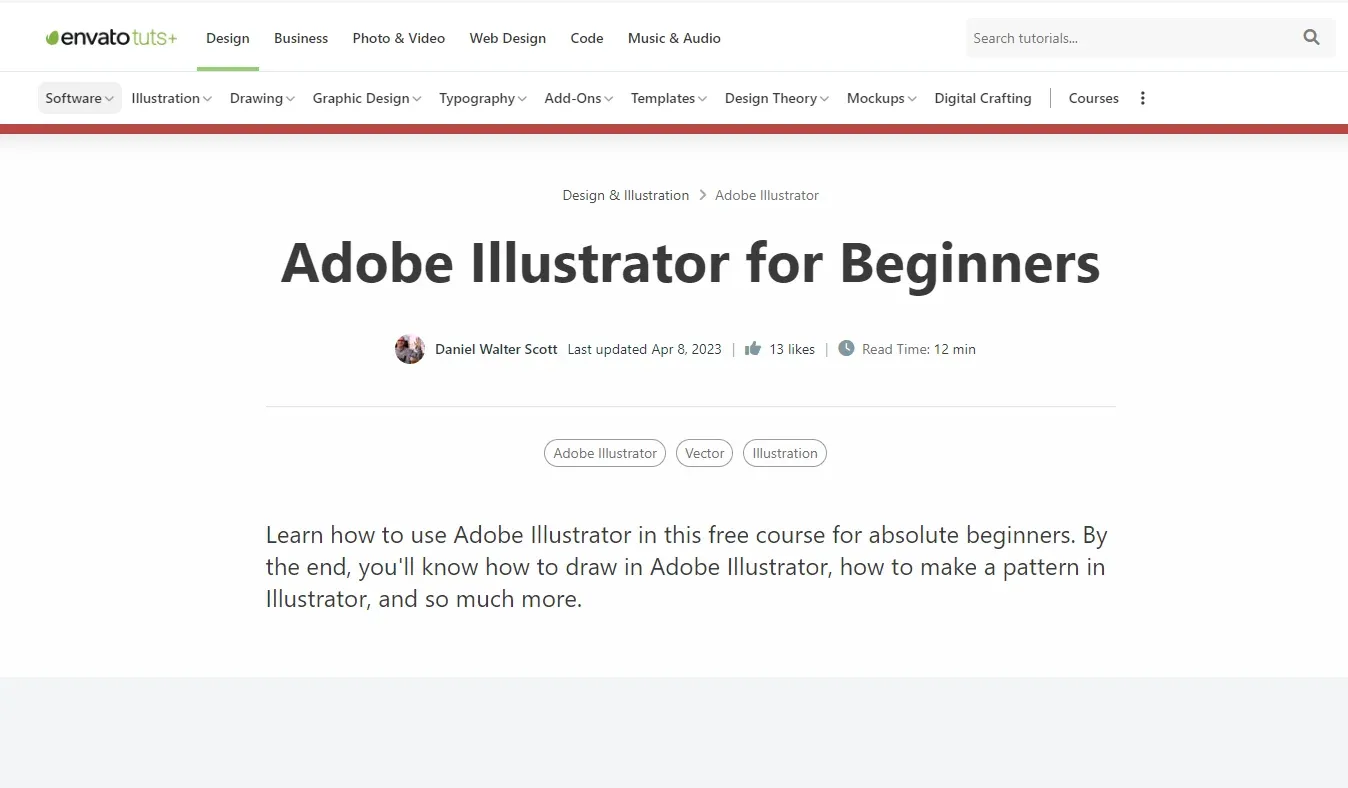1348x788 pixels.
Task: Expand the Typography dropdown
Action: [483, 98]
